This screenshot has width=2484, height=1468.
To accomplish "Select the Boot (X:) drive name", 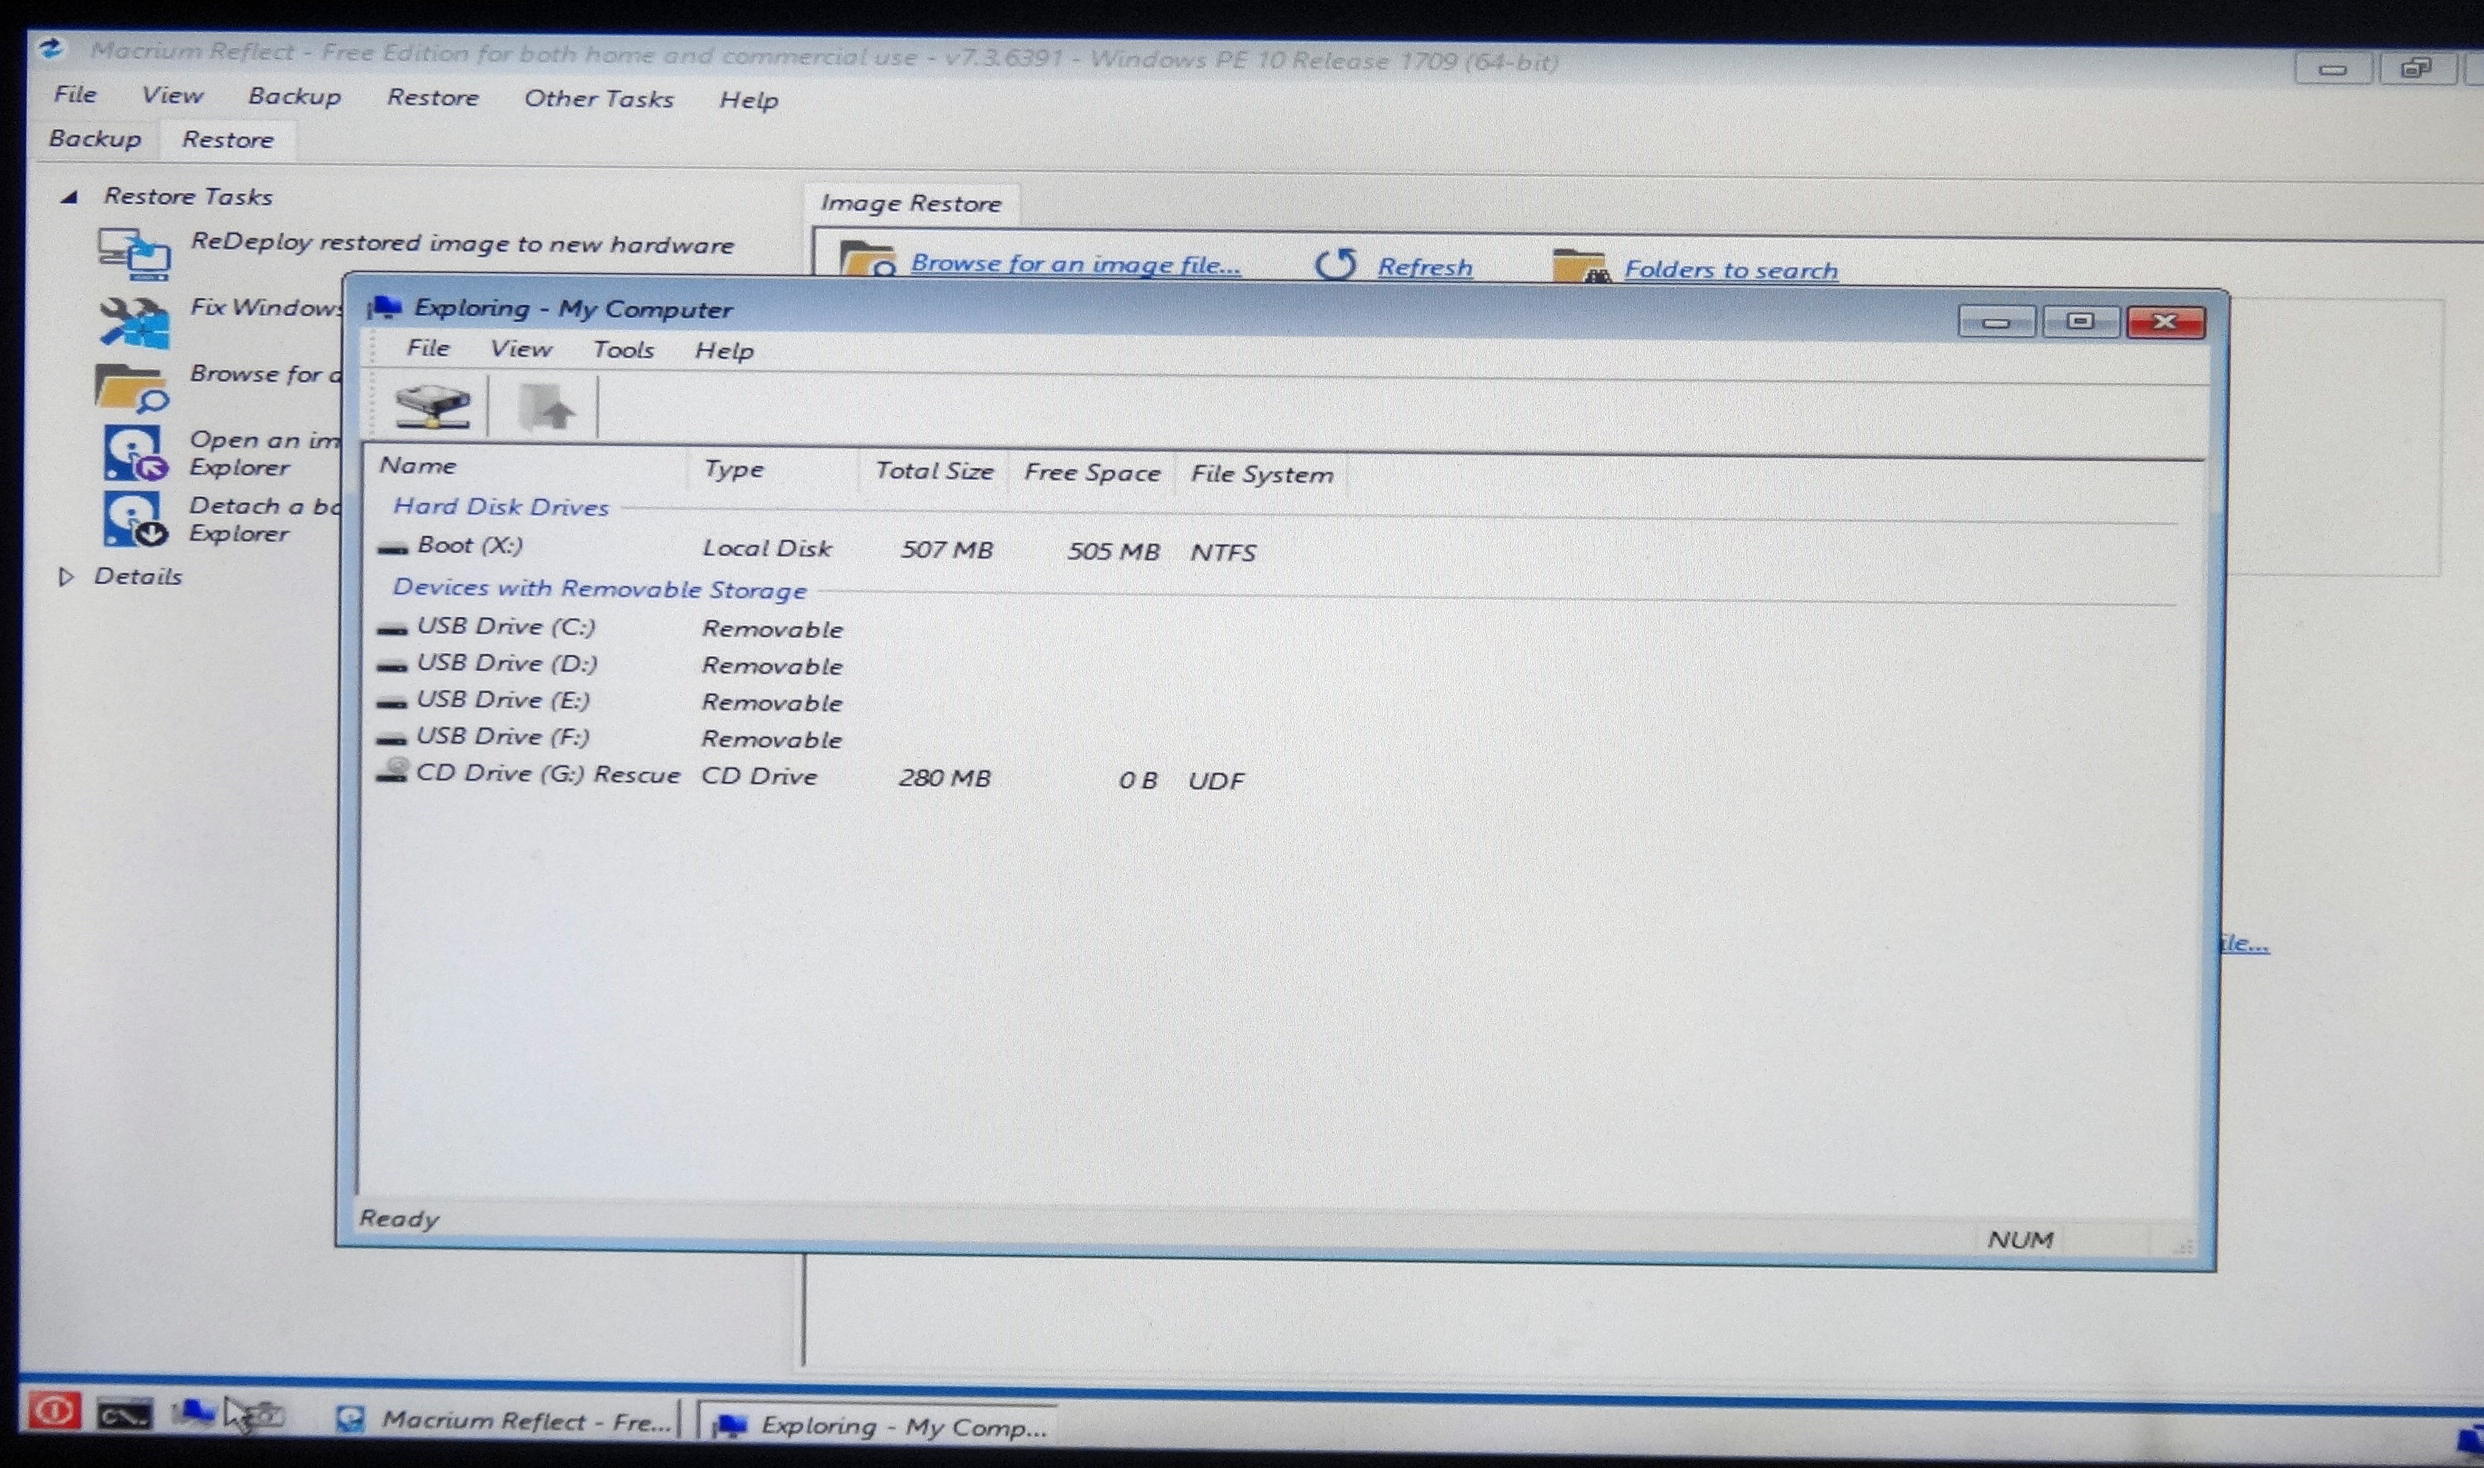I will 470,545.
